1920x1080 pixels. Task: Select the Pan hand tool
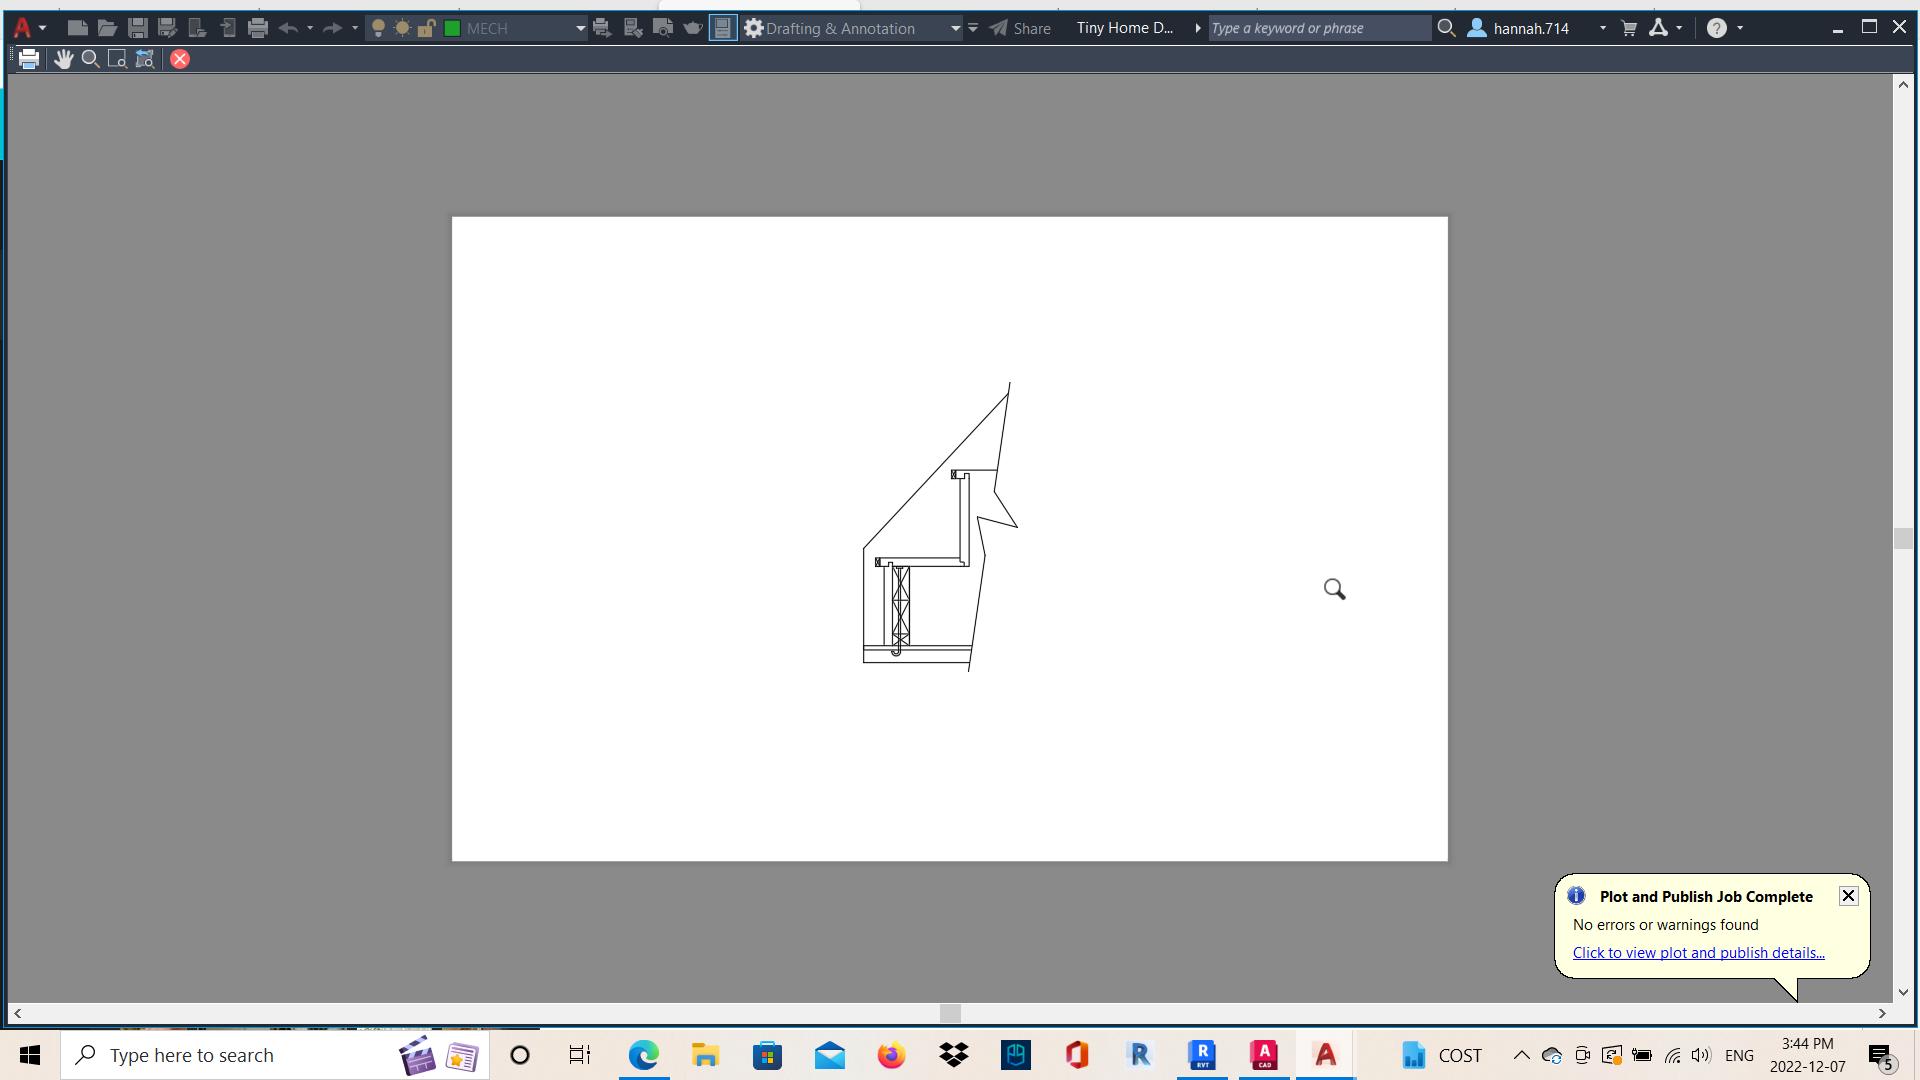coord(63,59)
